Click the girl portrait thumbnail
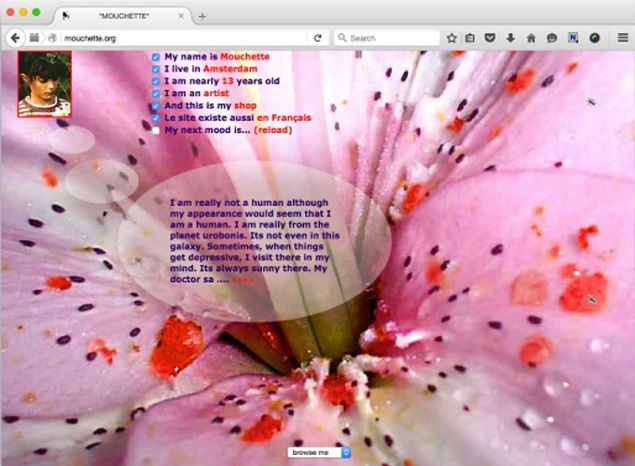The width and height of the screenshot is (635, 466). [x=45, y=84]
